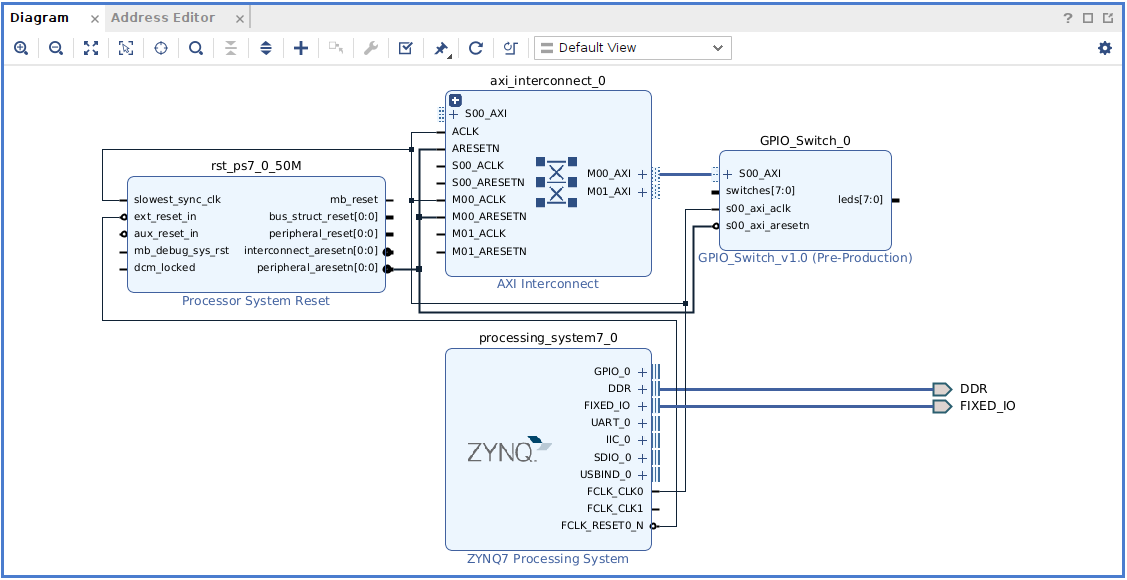Zoom to fit the whole diagram
The image size is (1127, 580).
91,48
